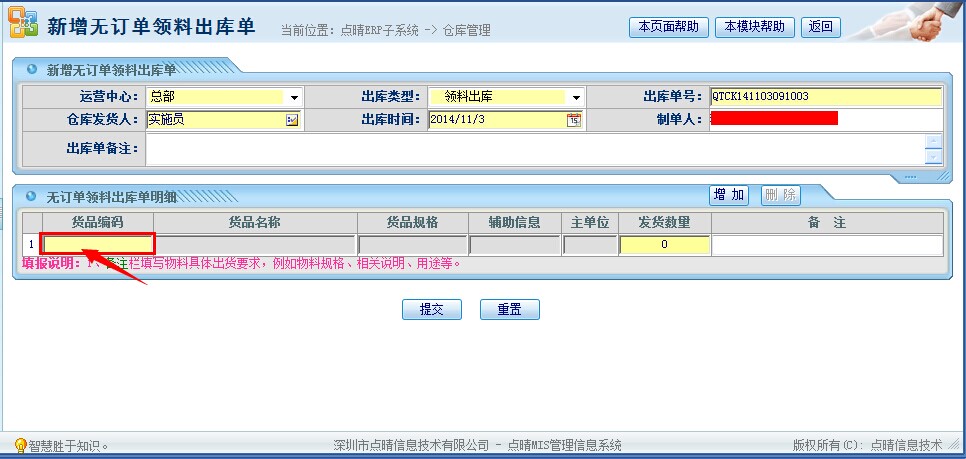This screenshot has width=966, height=459.
Task: Add a detail row with 增加
Action: pyautogui.click(x=729, y=195)
